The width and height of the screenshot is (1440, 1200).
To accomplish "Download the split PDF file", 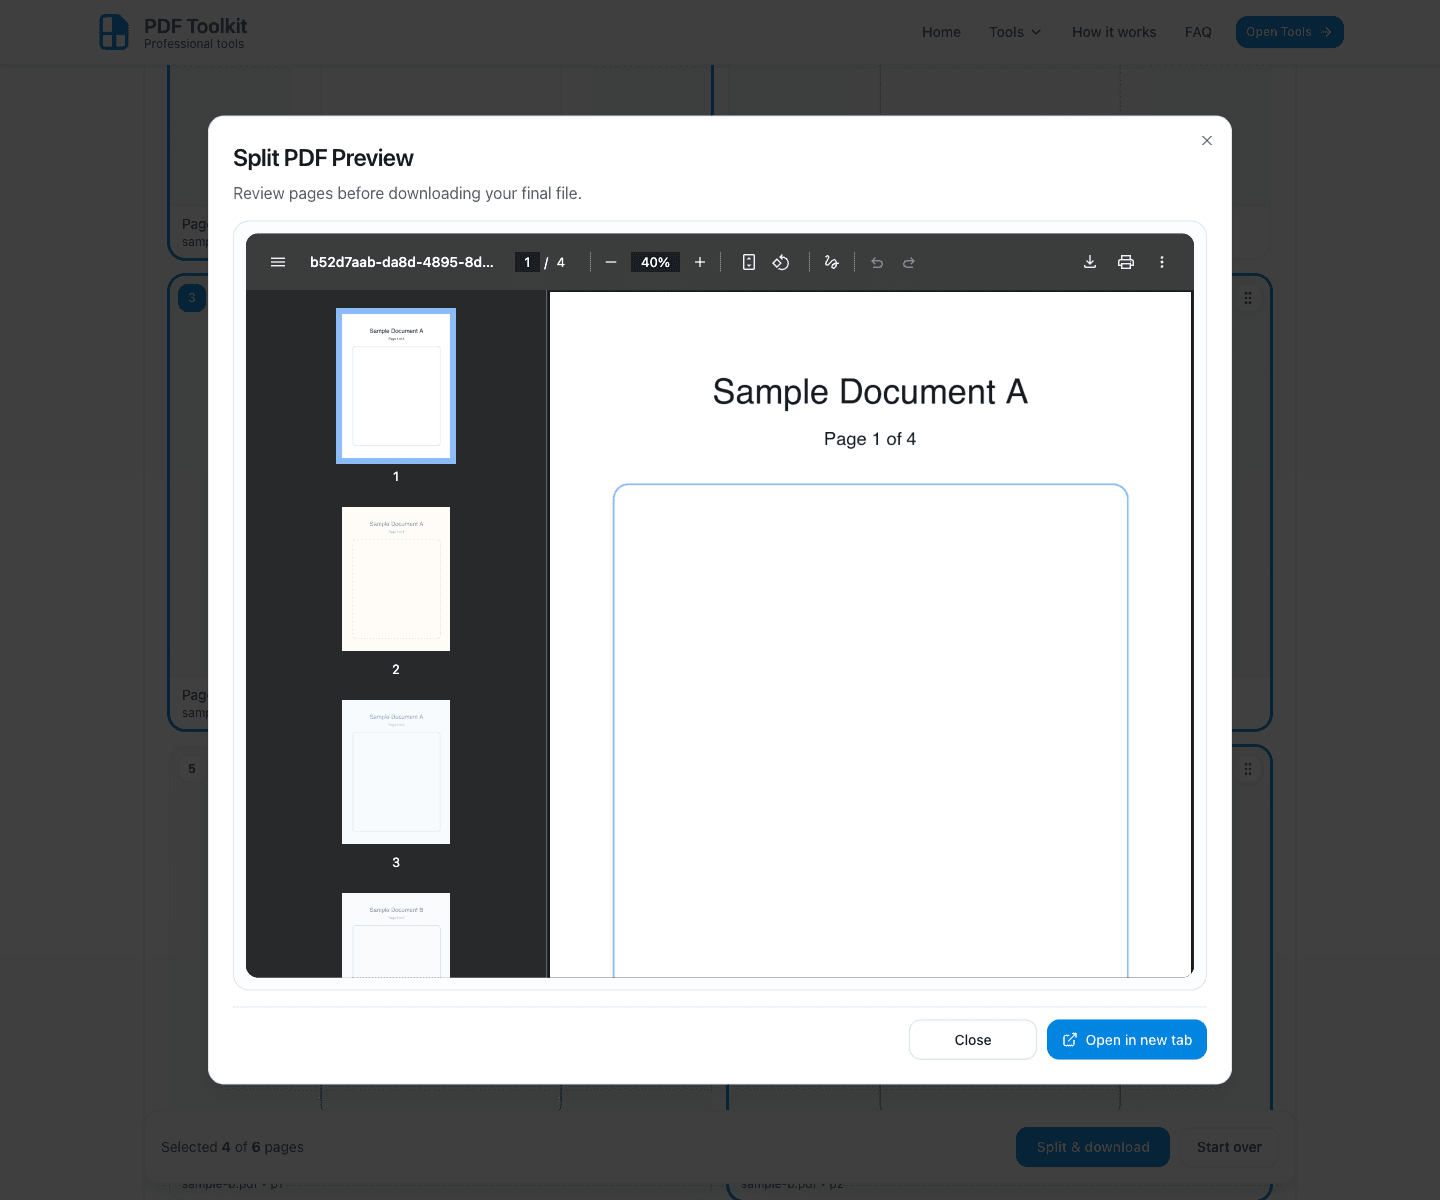I will tap(1089, 262).
